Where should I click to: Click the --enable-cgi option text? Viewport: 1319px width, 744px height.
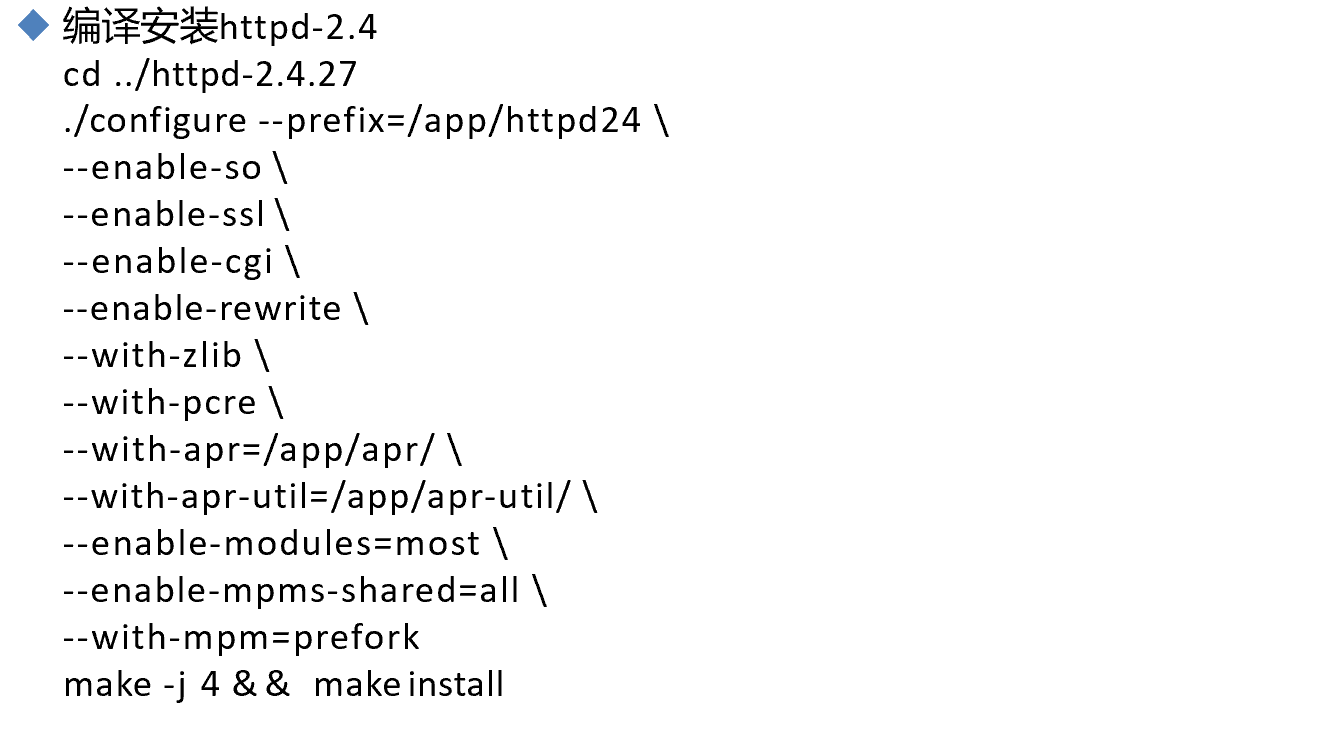click(168, 262)
